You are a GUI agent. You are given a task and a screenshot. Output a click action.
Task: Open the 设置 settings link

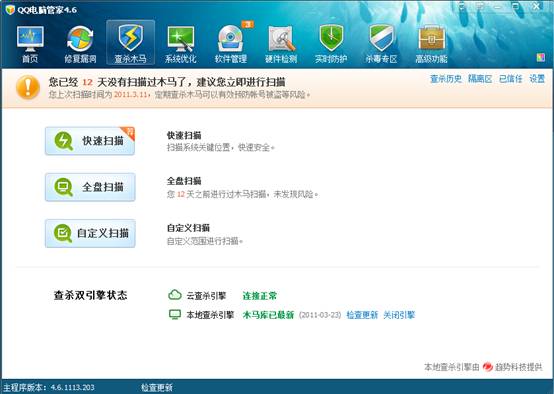point(537,79)
